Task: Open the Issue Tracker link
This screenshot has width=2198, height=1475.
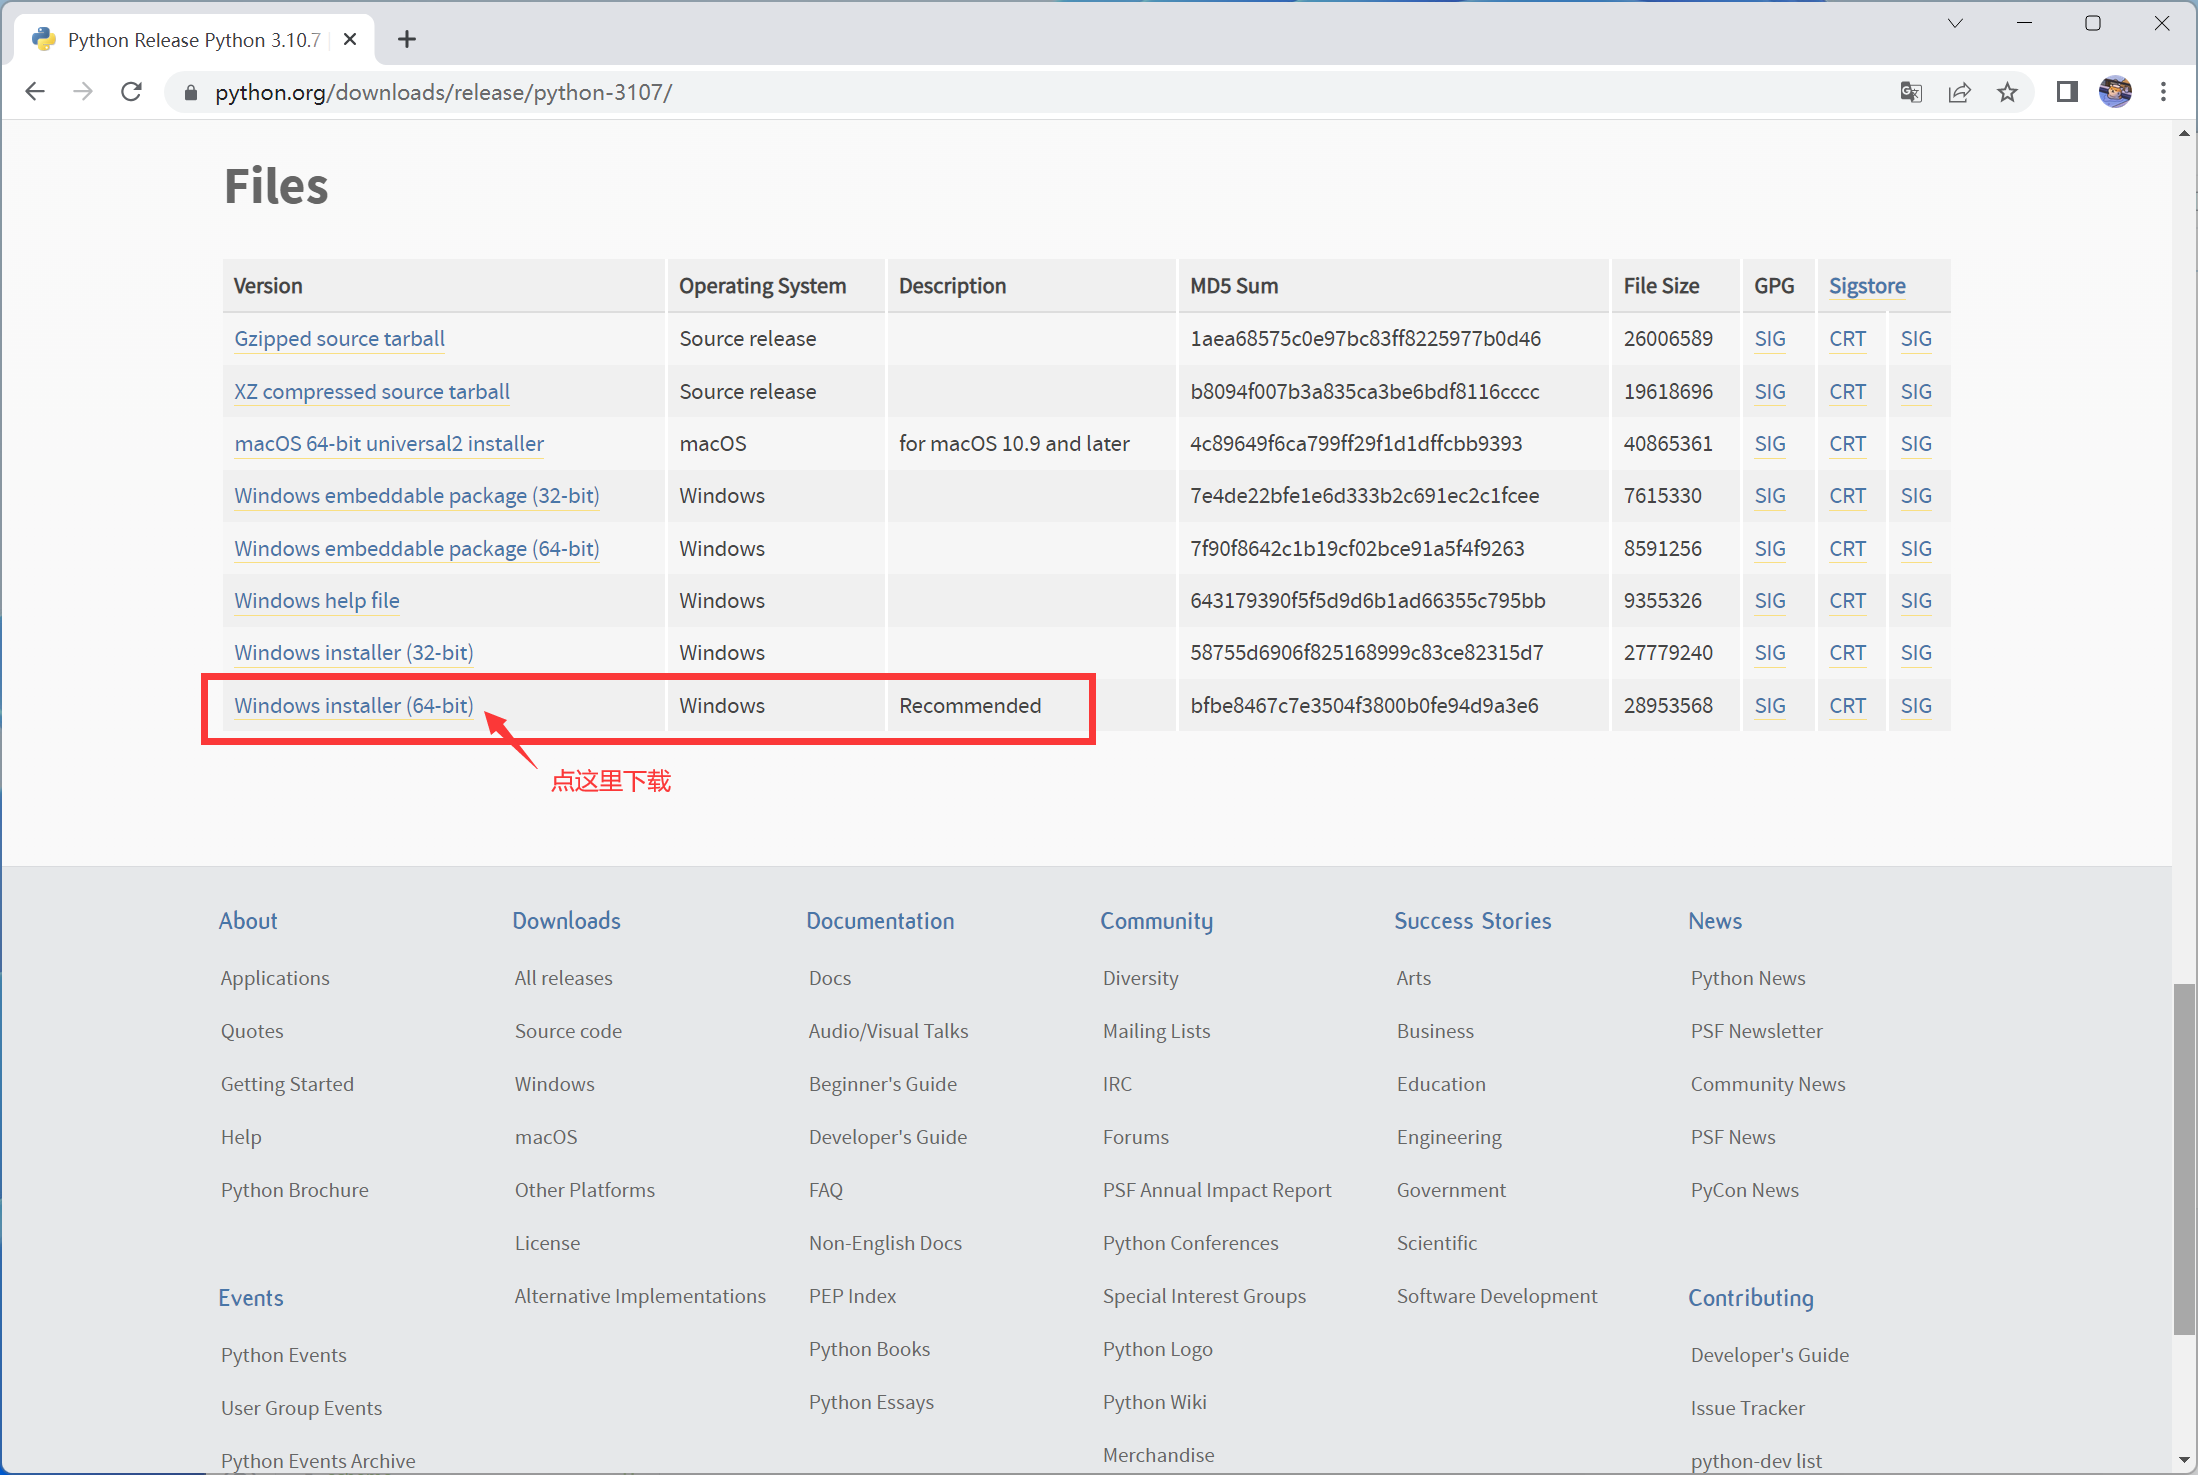Action: click(x=1748, y=1408)
